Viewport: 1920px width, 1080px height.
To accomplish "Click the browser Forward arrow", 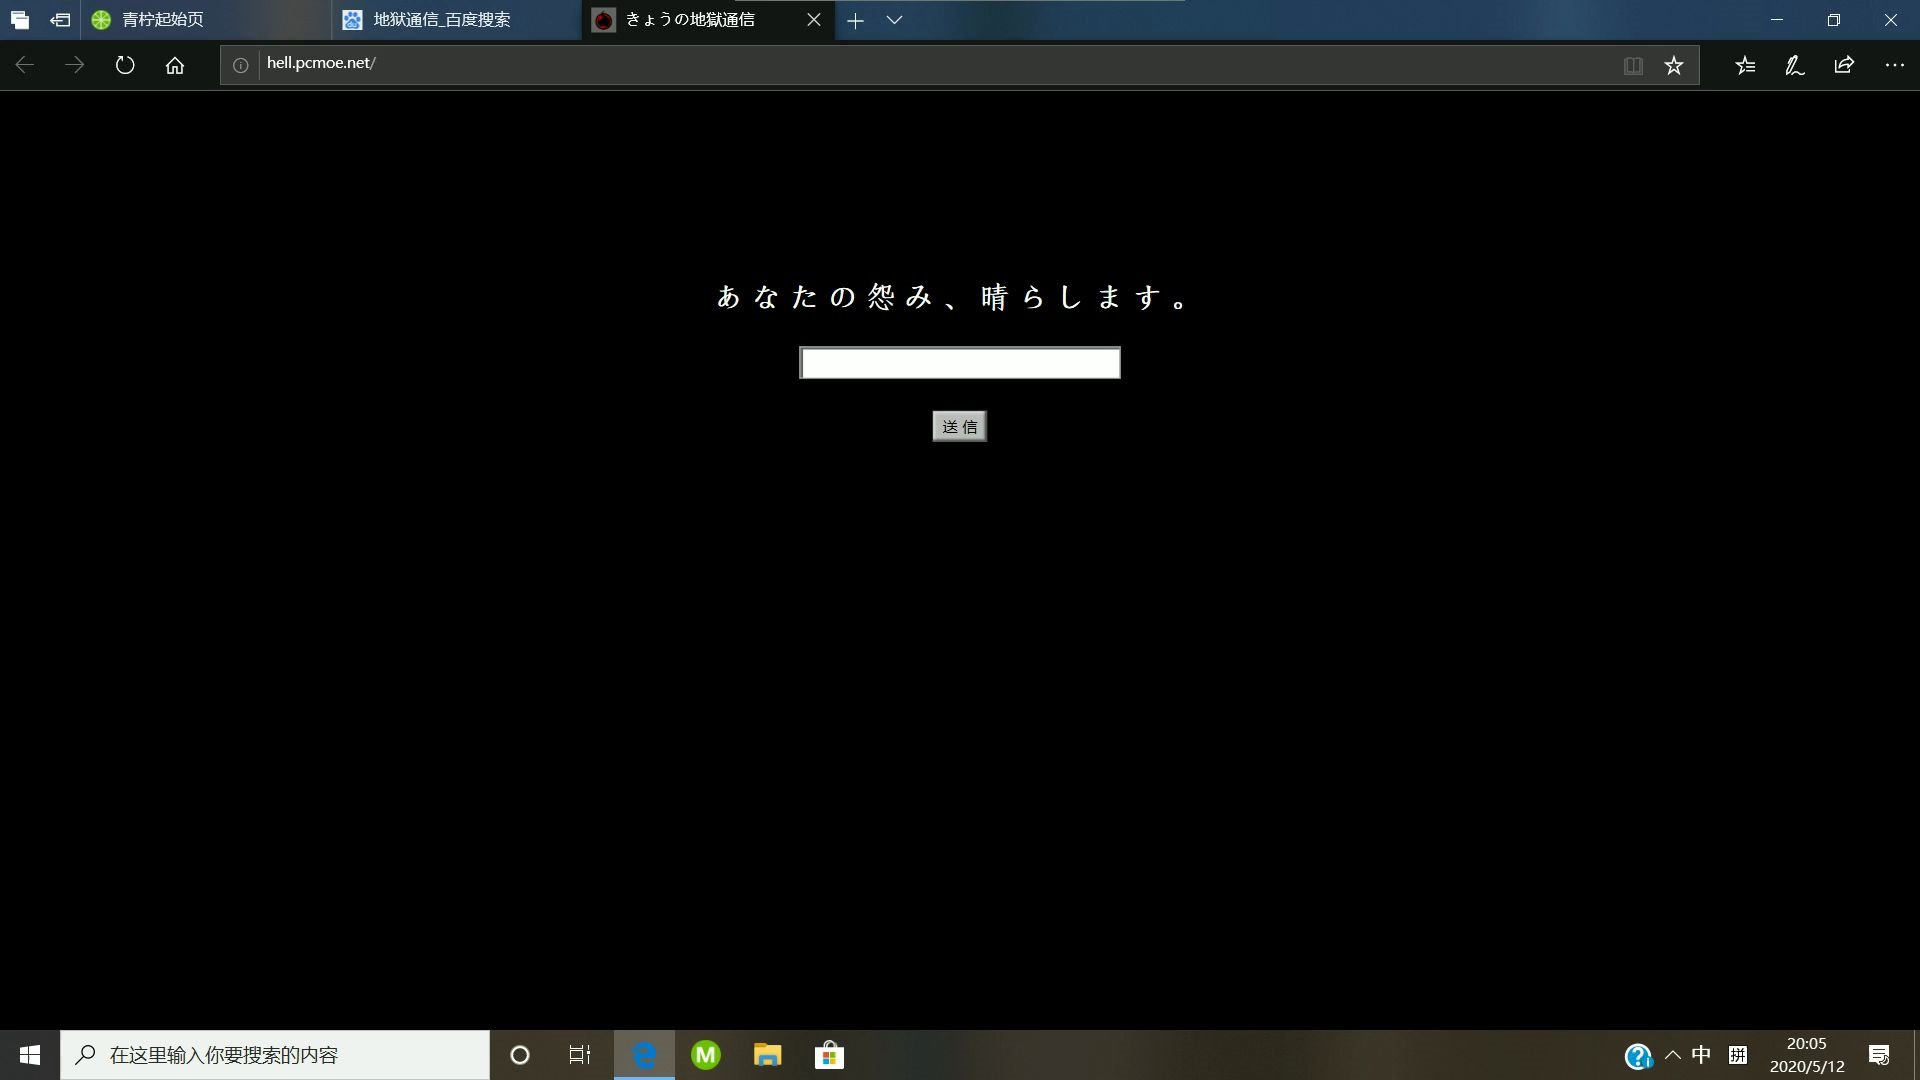I will click(x=74, y=65).
